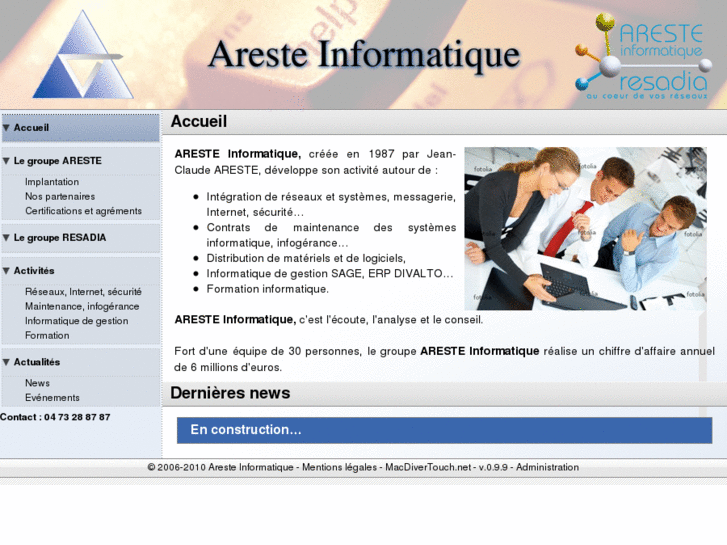Click the Formation informatique bullet text
Image resolution: width=727 pixels, height=545 pixels.
click(268, 289)
